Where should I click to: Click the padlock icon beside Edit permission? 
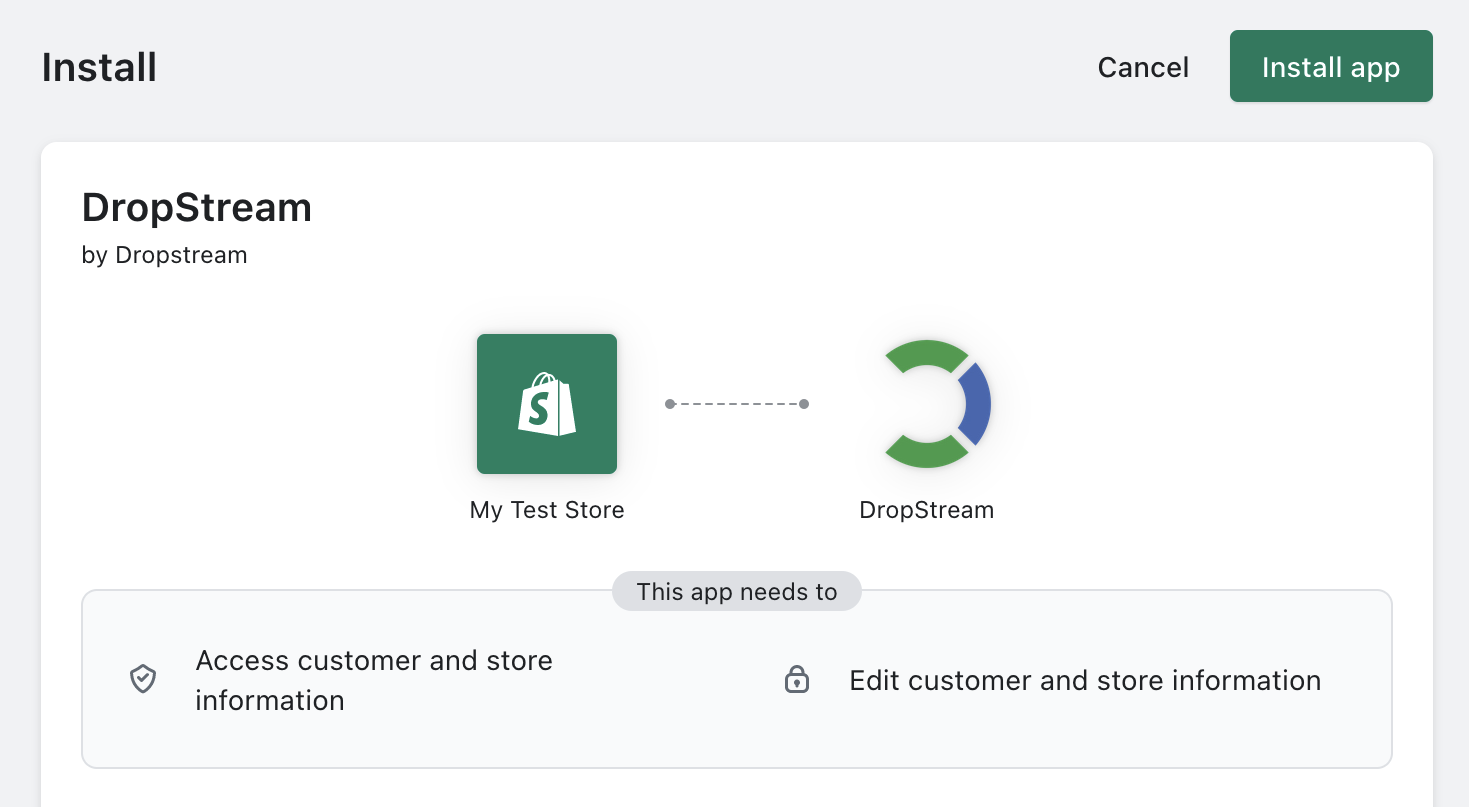(x=796, y=680)
